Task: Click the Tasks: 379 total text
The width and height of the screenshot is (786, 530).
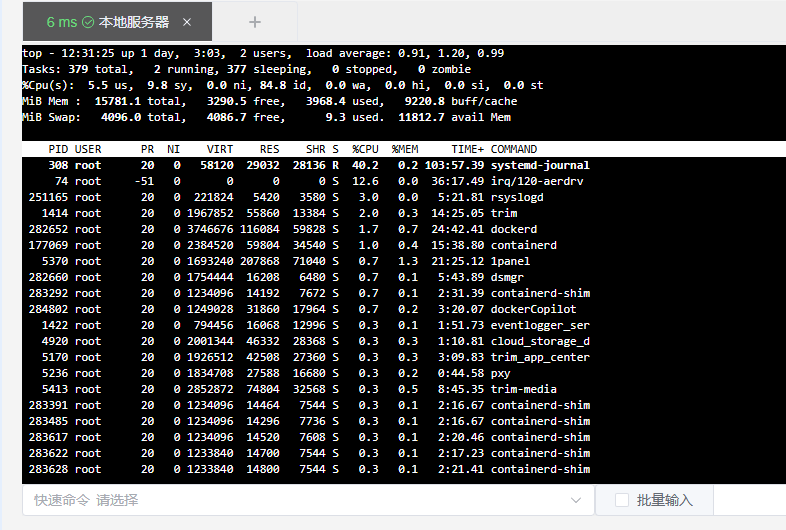Action: pyautogui.click(x=77, y=69)
